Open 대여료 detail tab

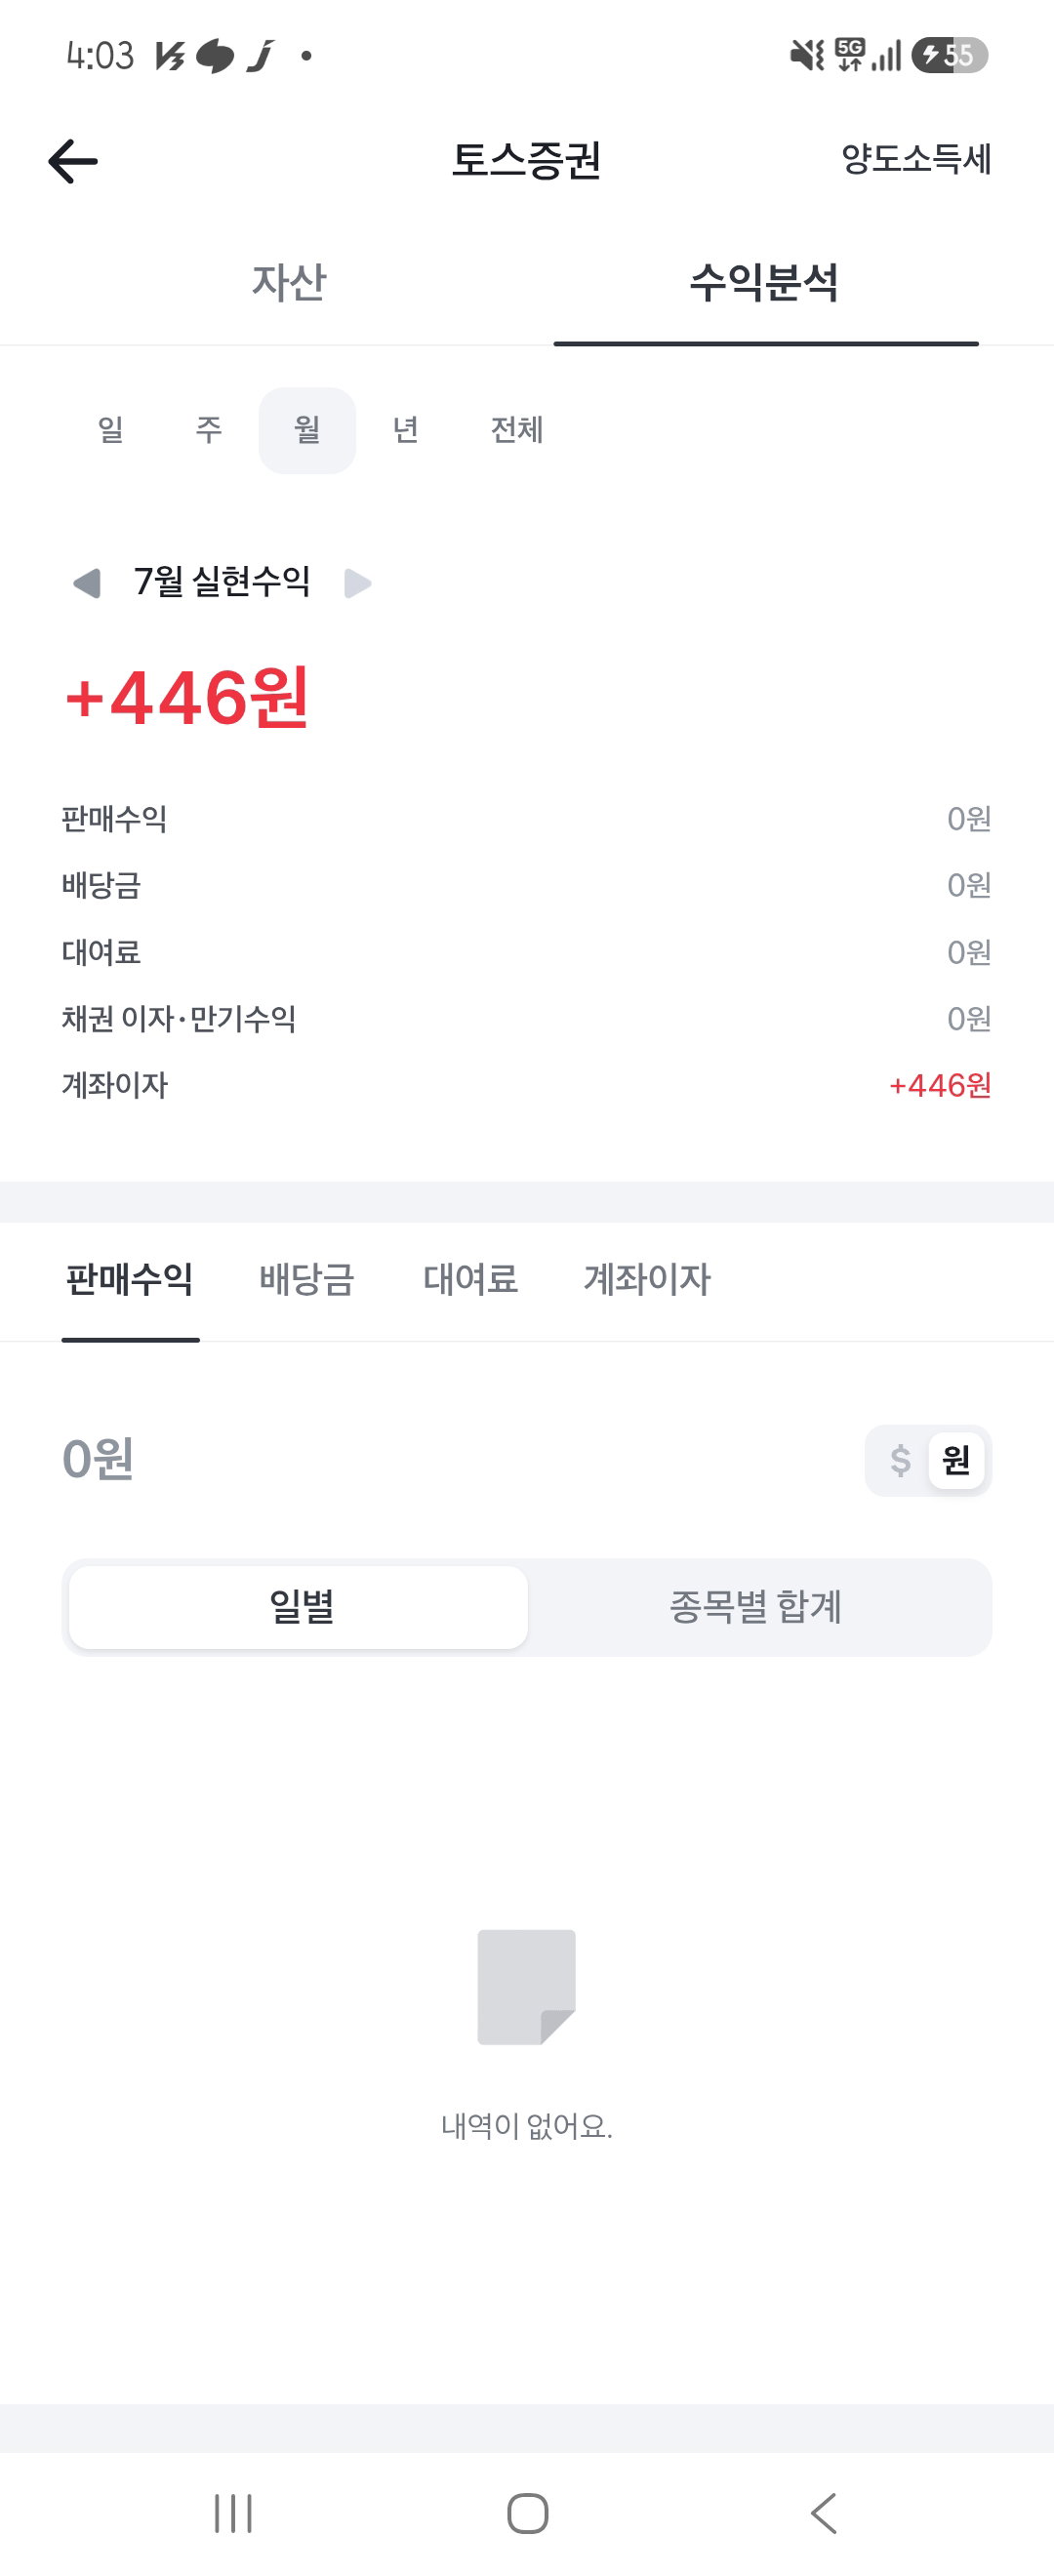tap(470, 1279)
